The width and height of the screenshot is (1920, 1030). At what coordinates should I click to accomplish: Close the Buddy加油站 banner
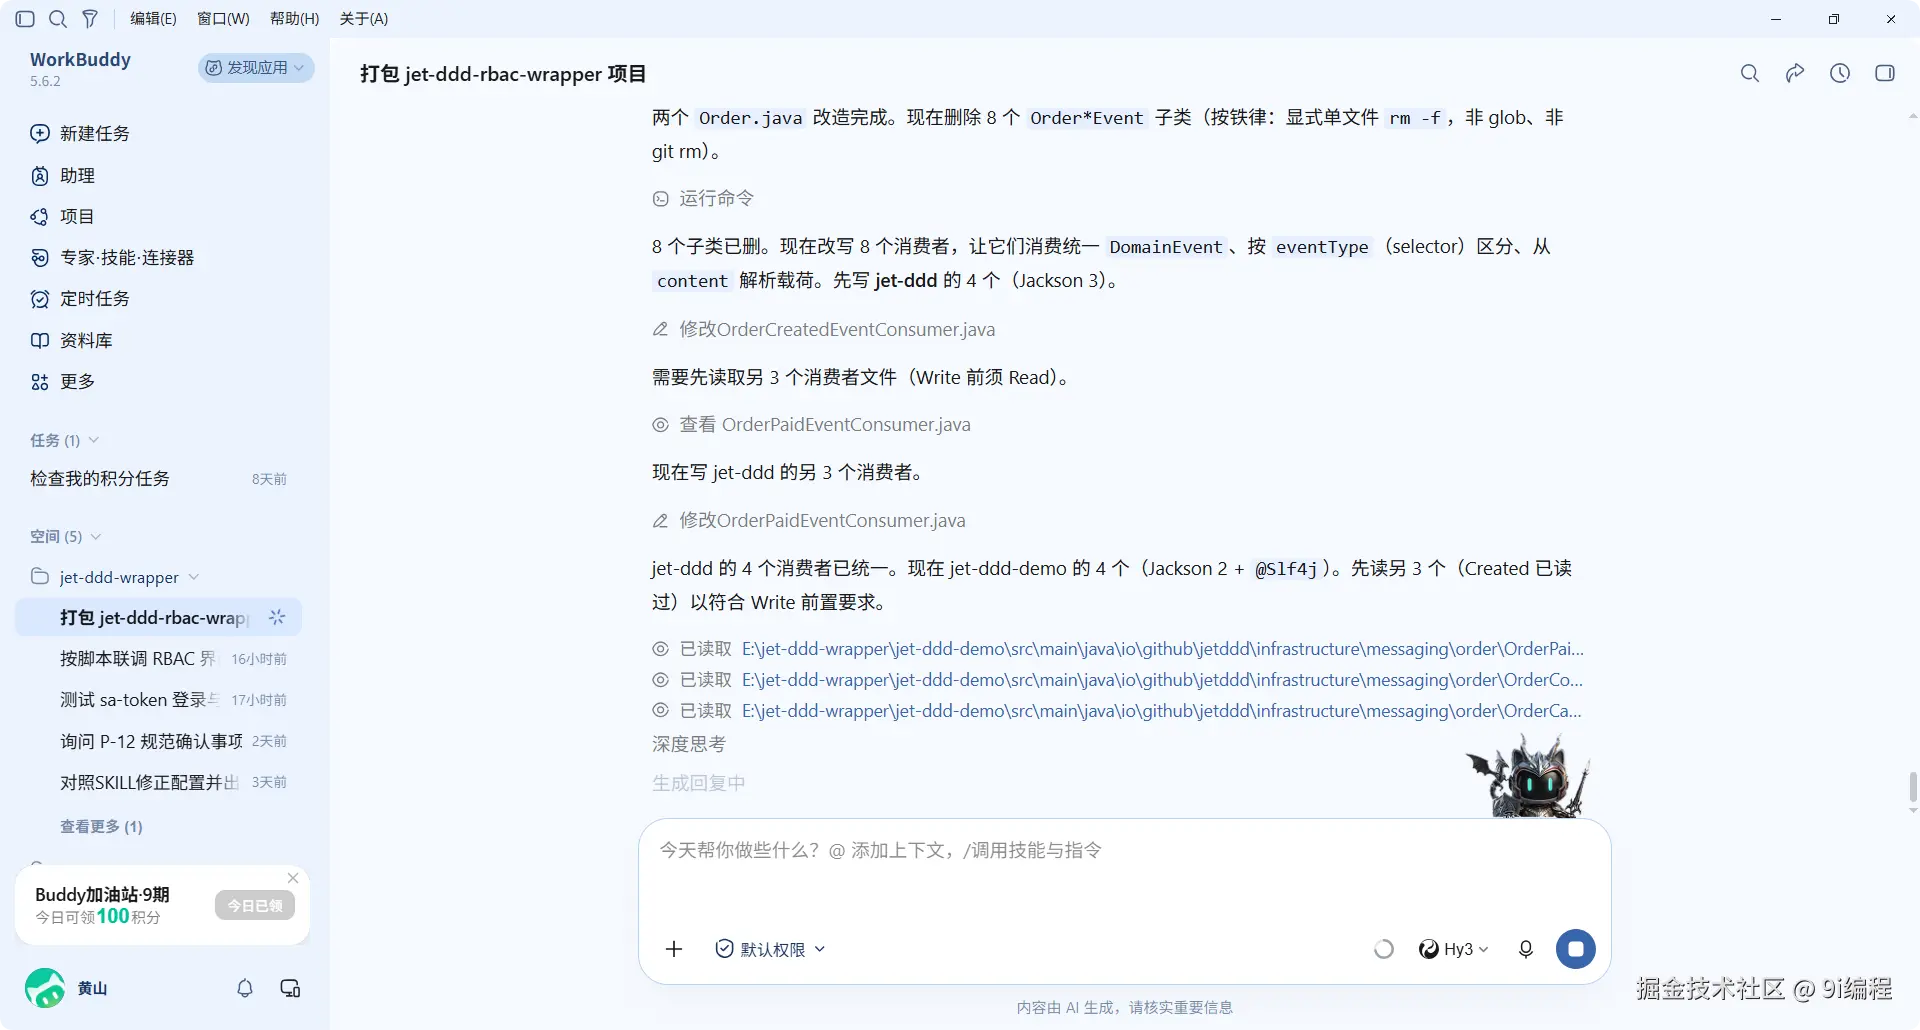(293, 878)
